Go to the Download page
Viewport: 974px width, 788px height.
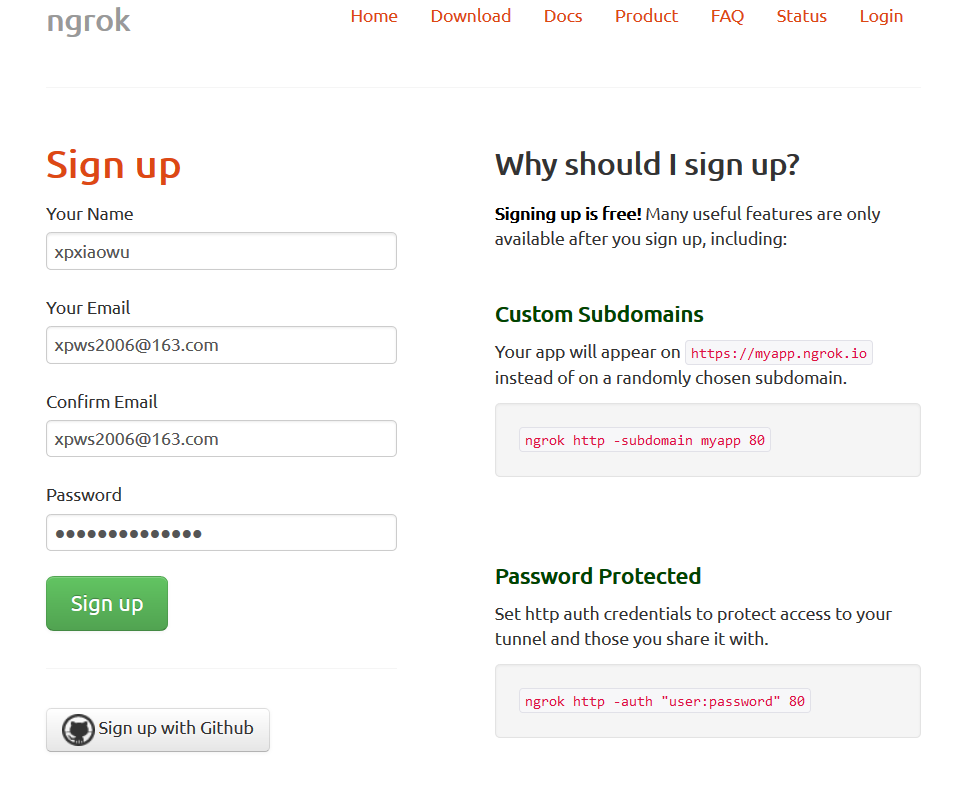click(471, 16)
